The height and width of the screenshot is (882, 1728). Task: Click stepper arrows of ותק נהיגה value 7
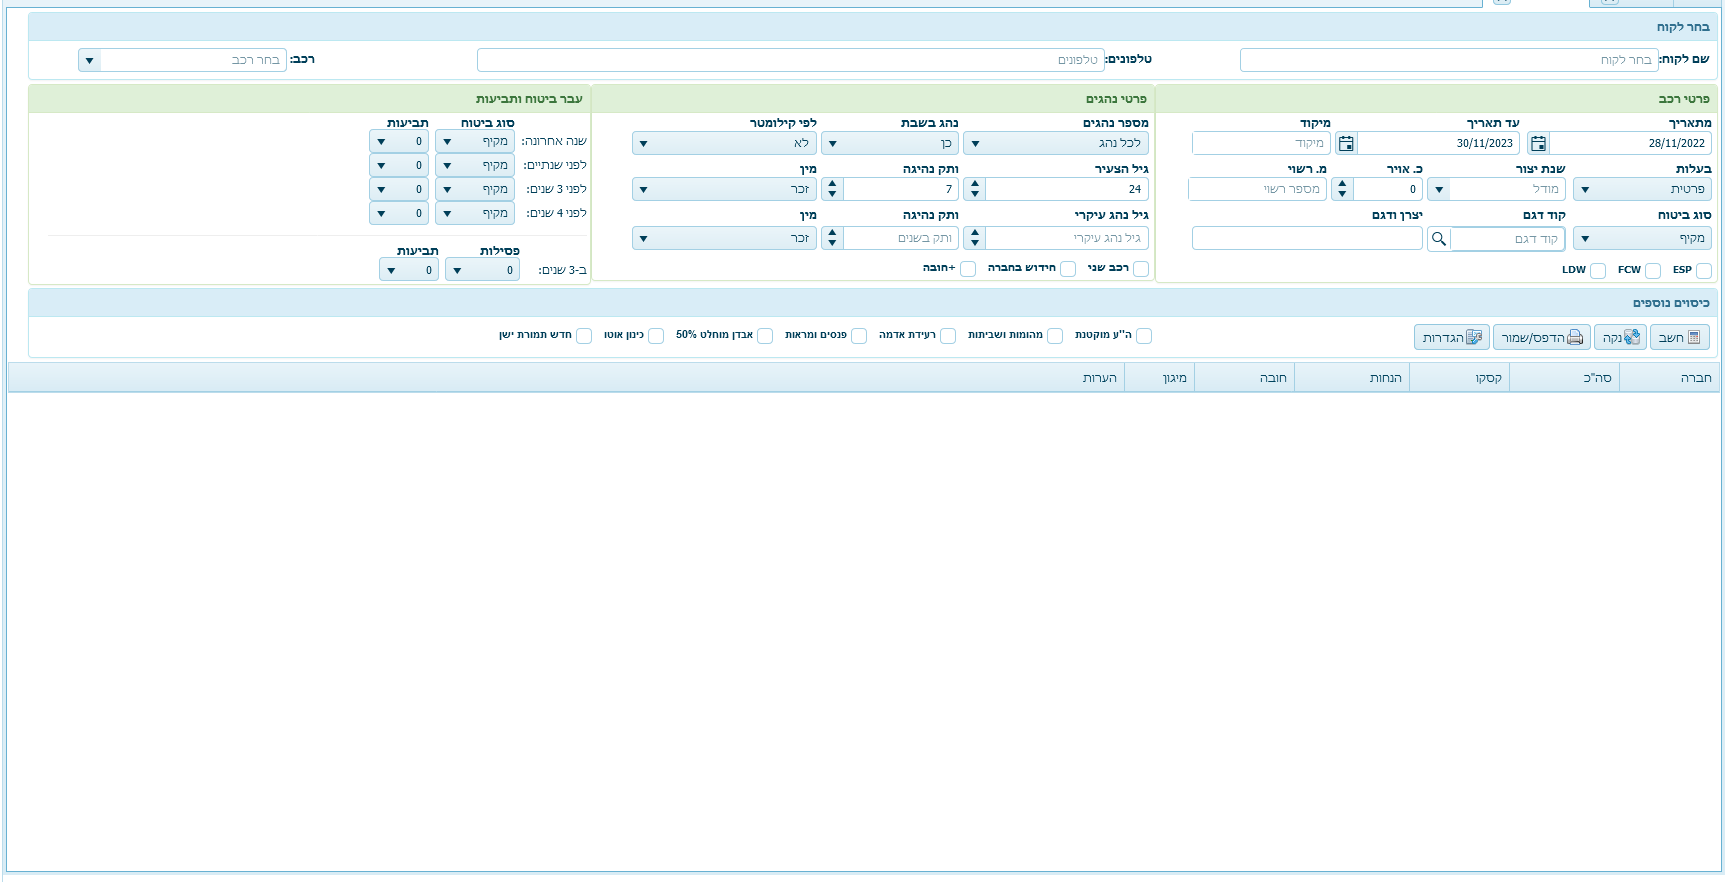point(832,189)
